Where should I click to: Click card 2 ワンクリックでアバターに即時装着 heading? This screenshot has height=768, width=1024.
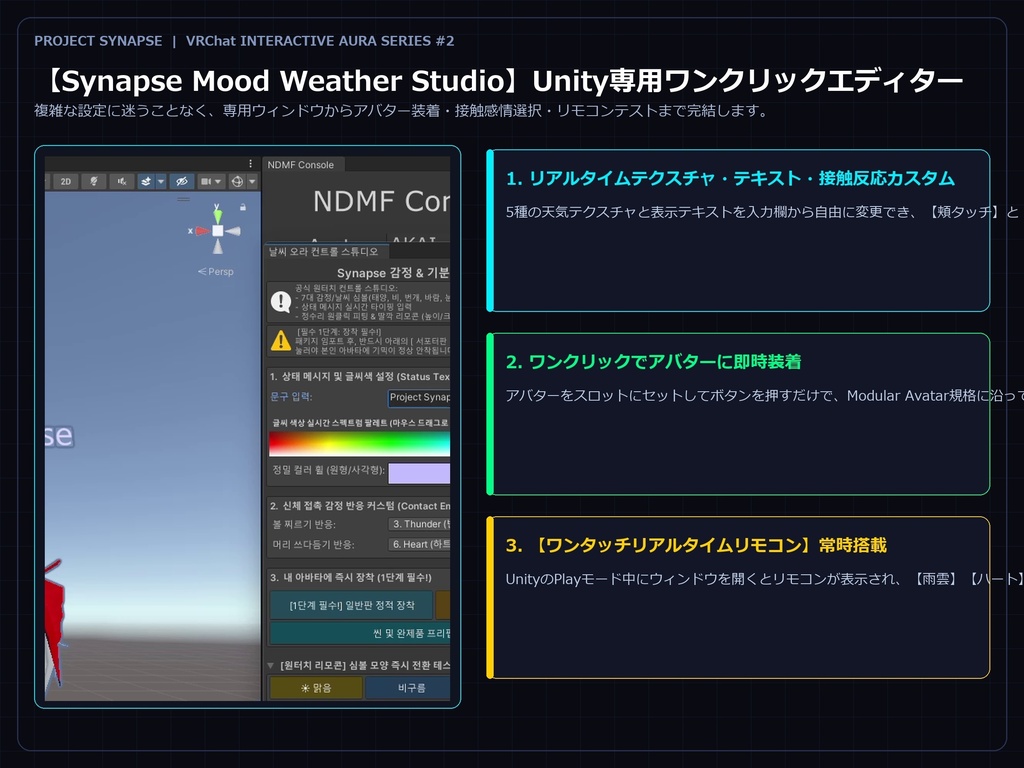653,362
